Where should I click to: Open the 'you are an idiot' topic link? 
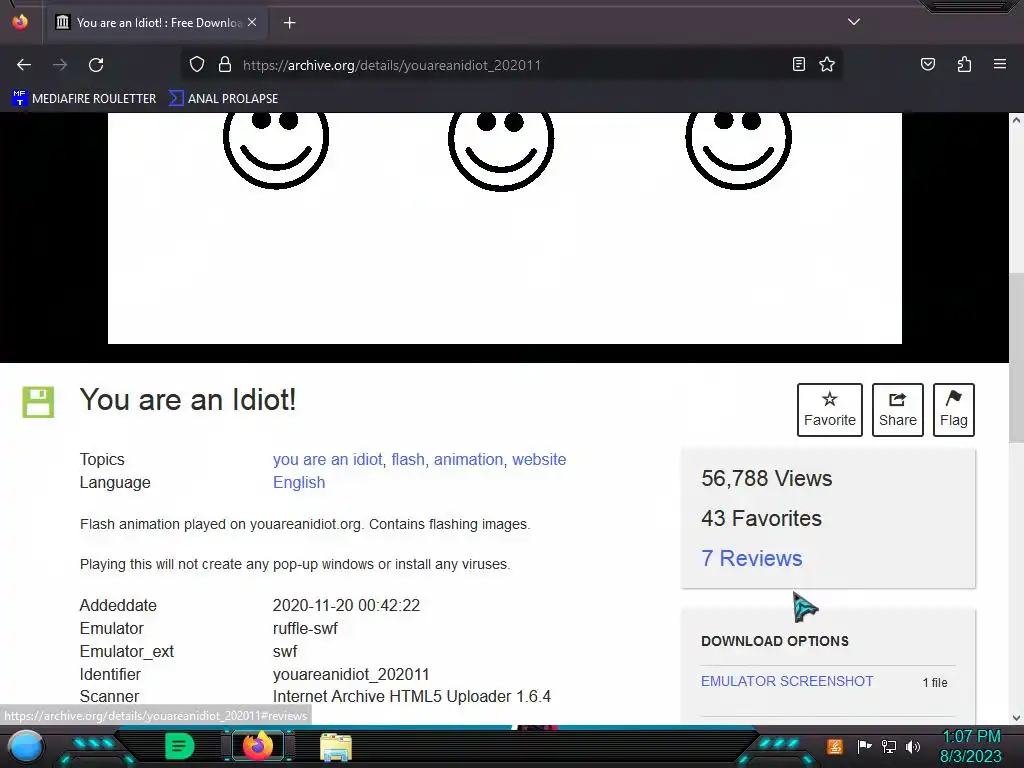tap(328, 460)
